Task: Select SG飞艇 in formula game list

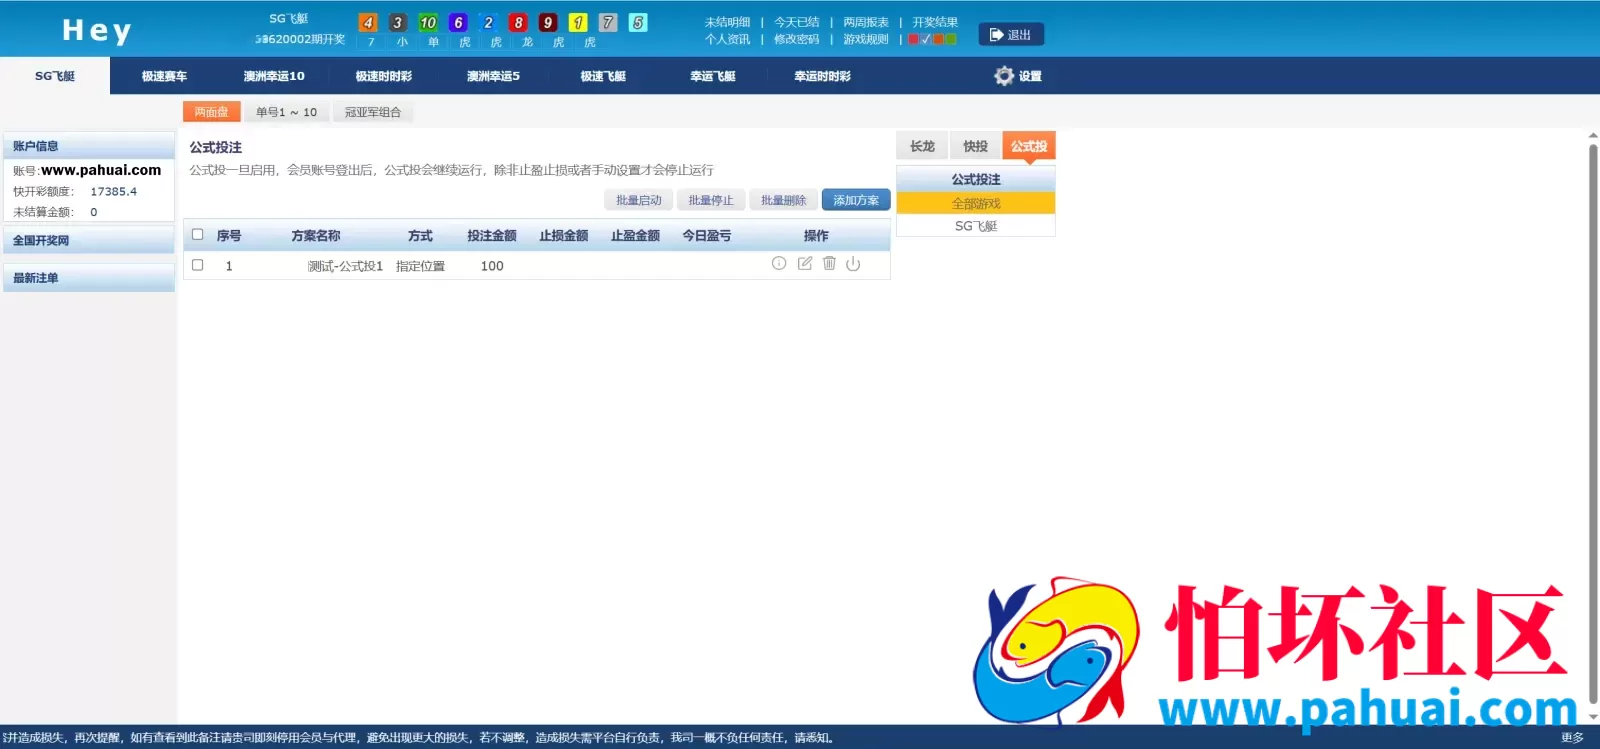Action: tap(976, 226)
